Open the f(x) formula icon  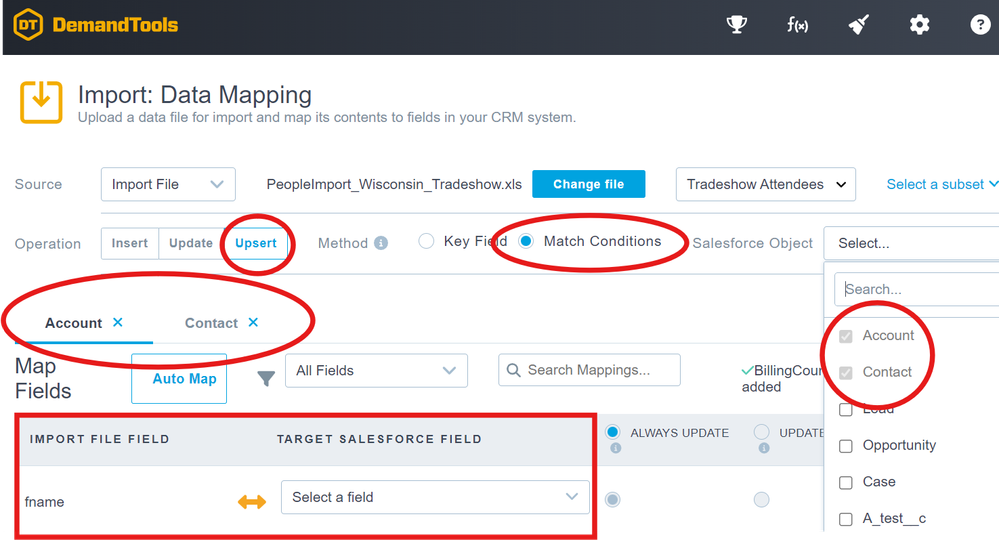tap(797, 25)
